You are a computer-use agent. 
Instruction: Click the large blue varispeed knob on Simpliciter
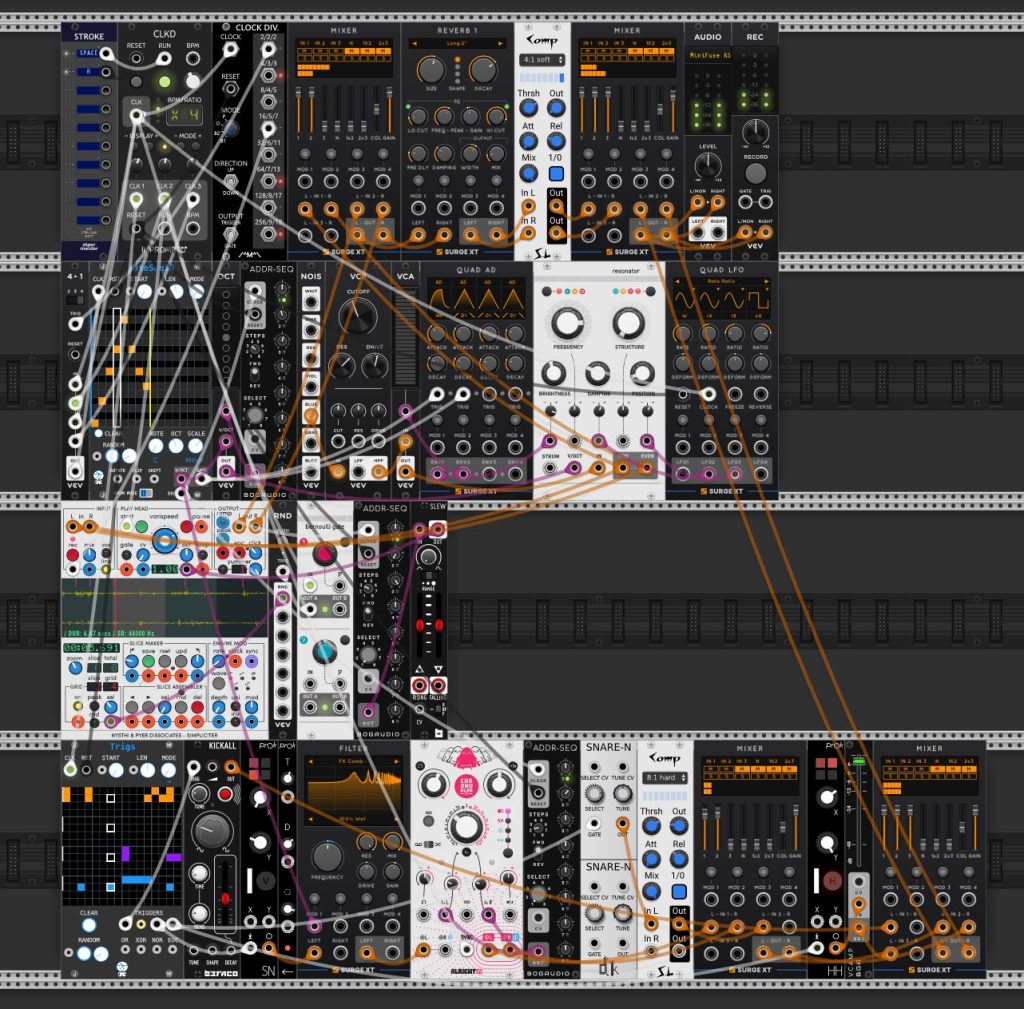pyautogui.click(x=164, y=540)
